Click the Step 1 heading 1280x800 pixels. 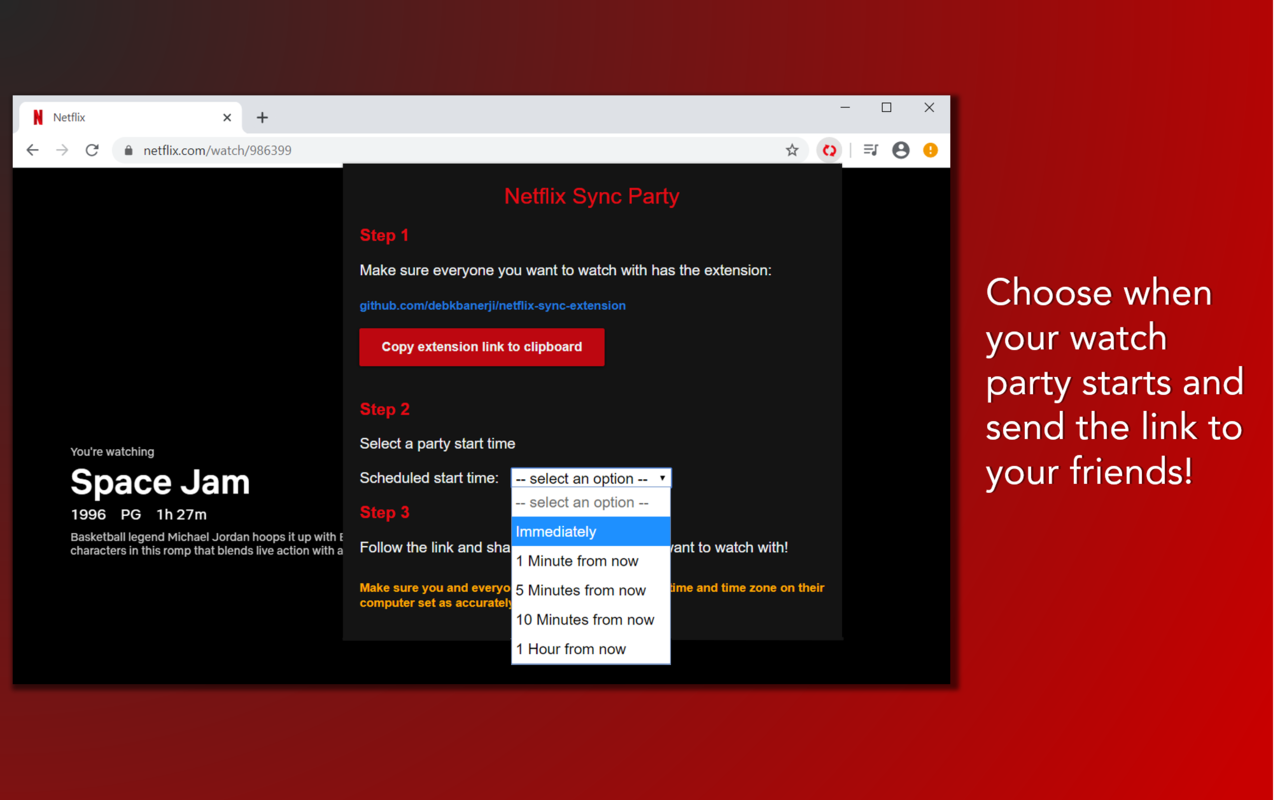tap(384, 235)
